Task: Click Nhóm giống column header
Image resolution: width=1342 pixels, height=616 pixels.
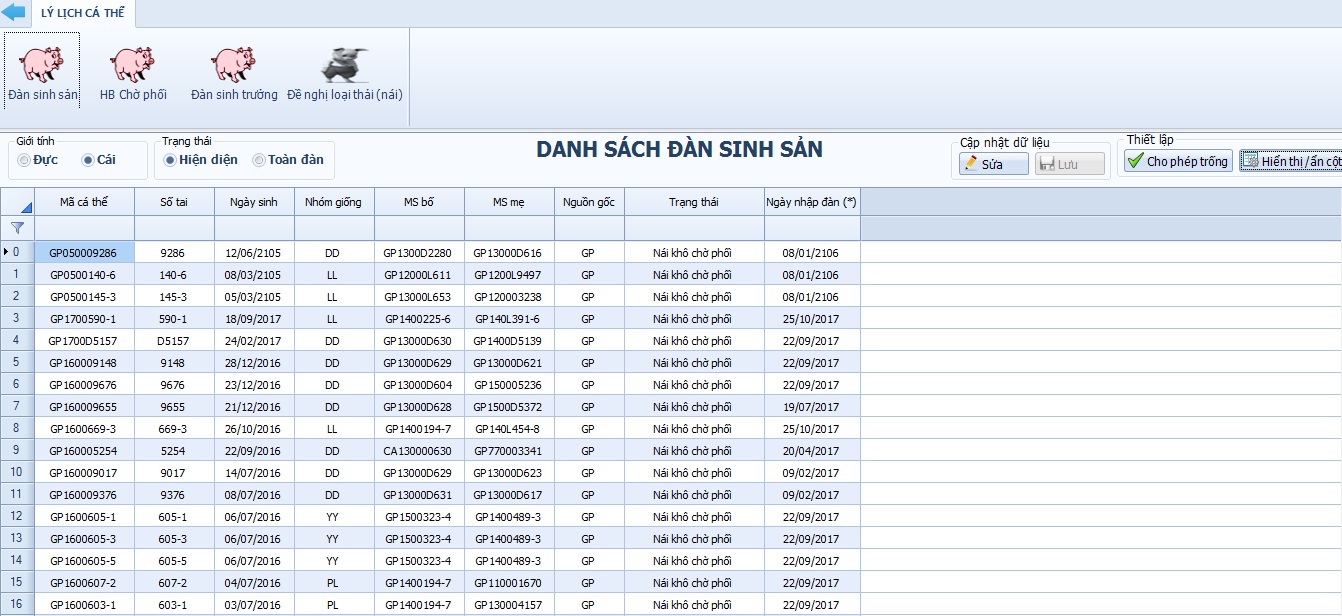Action: (334, 202)
